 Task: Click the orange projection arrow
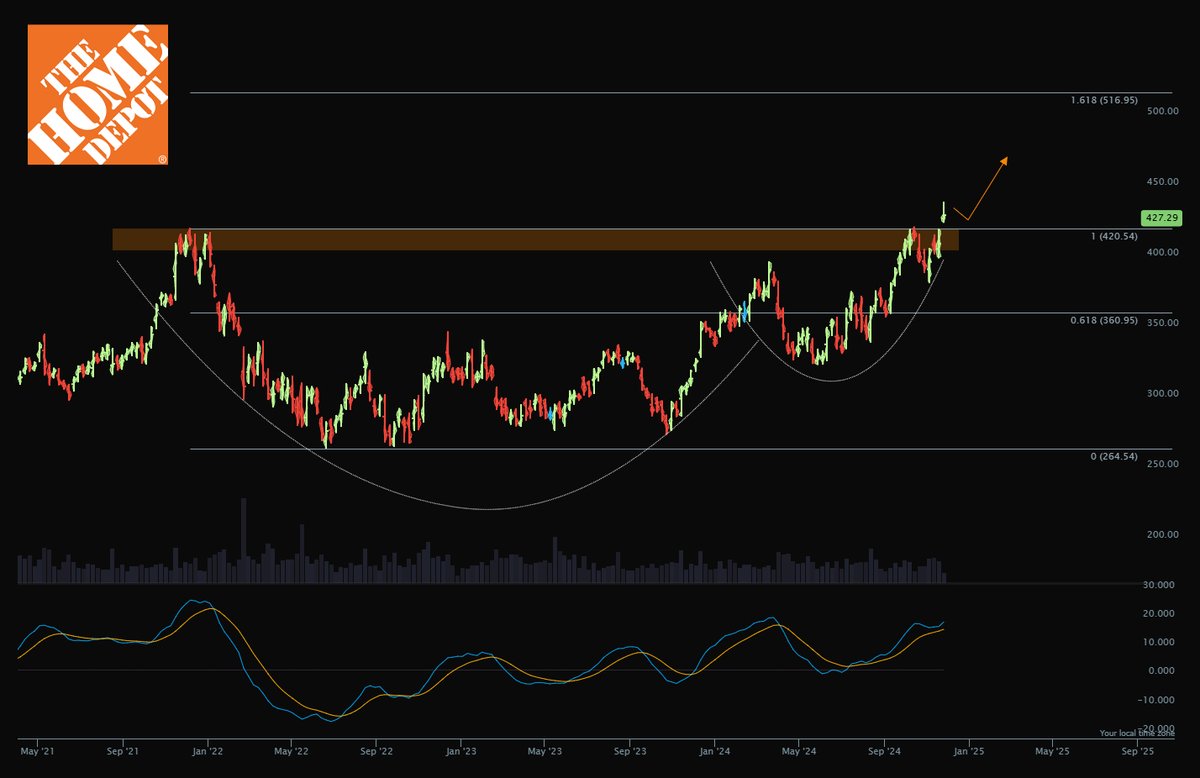click(983, 188)
